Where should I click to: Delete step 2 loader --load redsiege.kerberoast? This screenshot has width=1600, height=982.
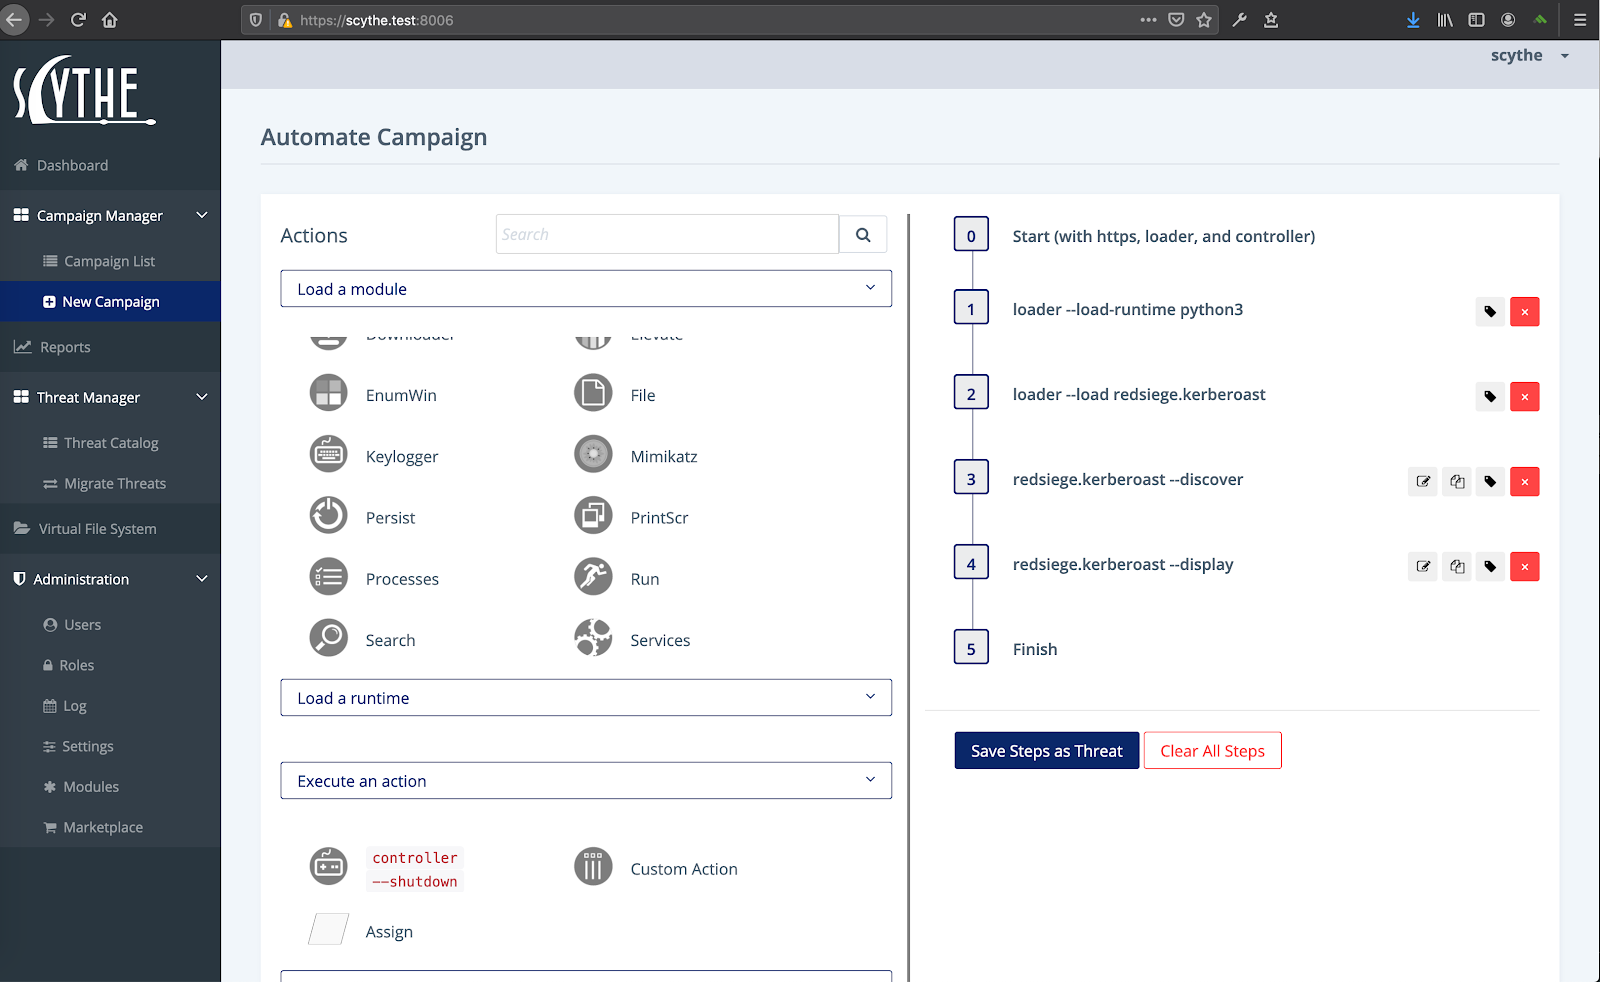pyautogui.click(x=1525, y=397)
